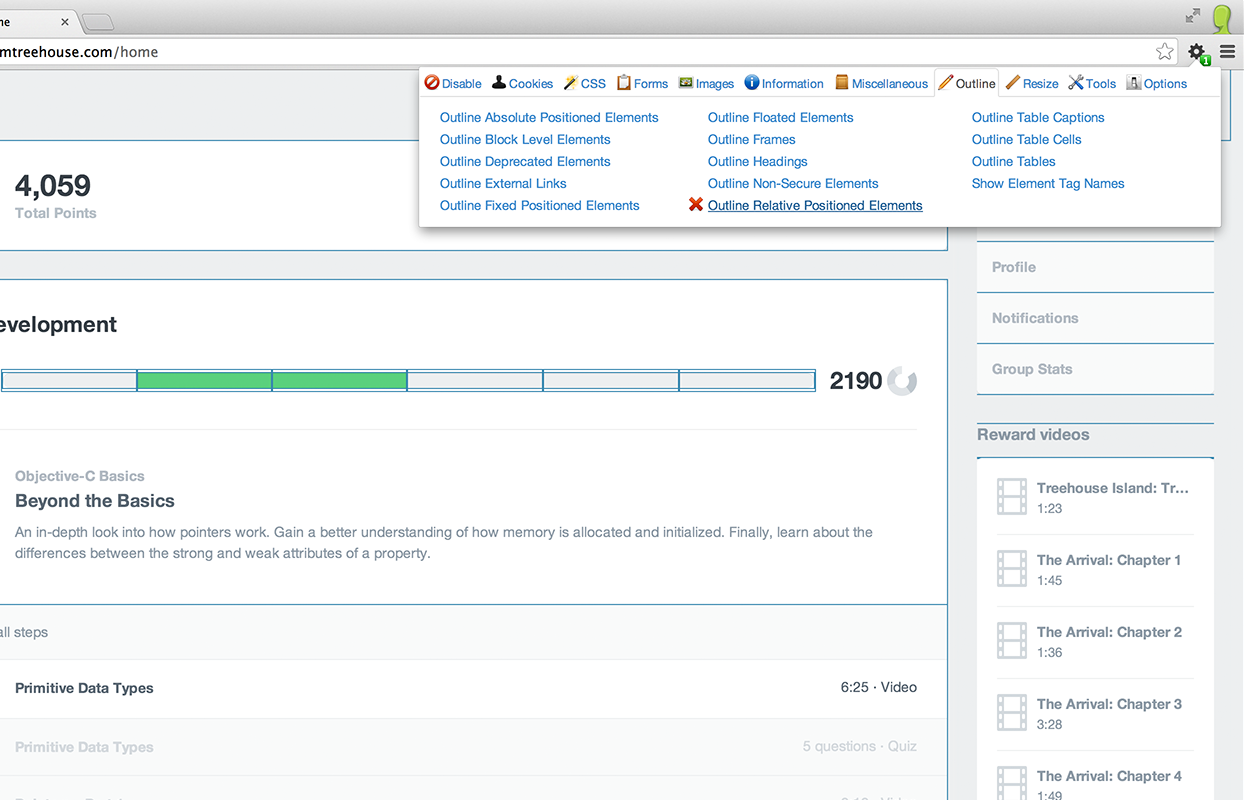1244x800 pixels.
Task: Open the Chrome hamburger menu
Action: (x=1227, y=52)
